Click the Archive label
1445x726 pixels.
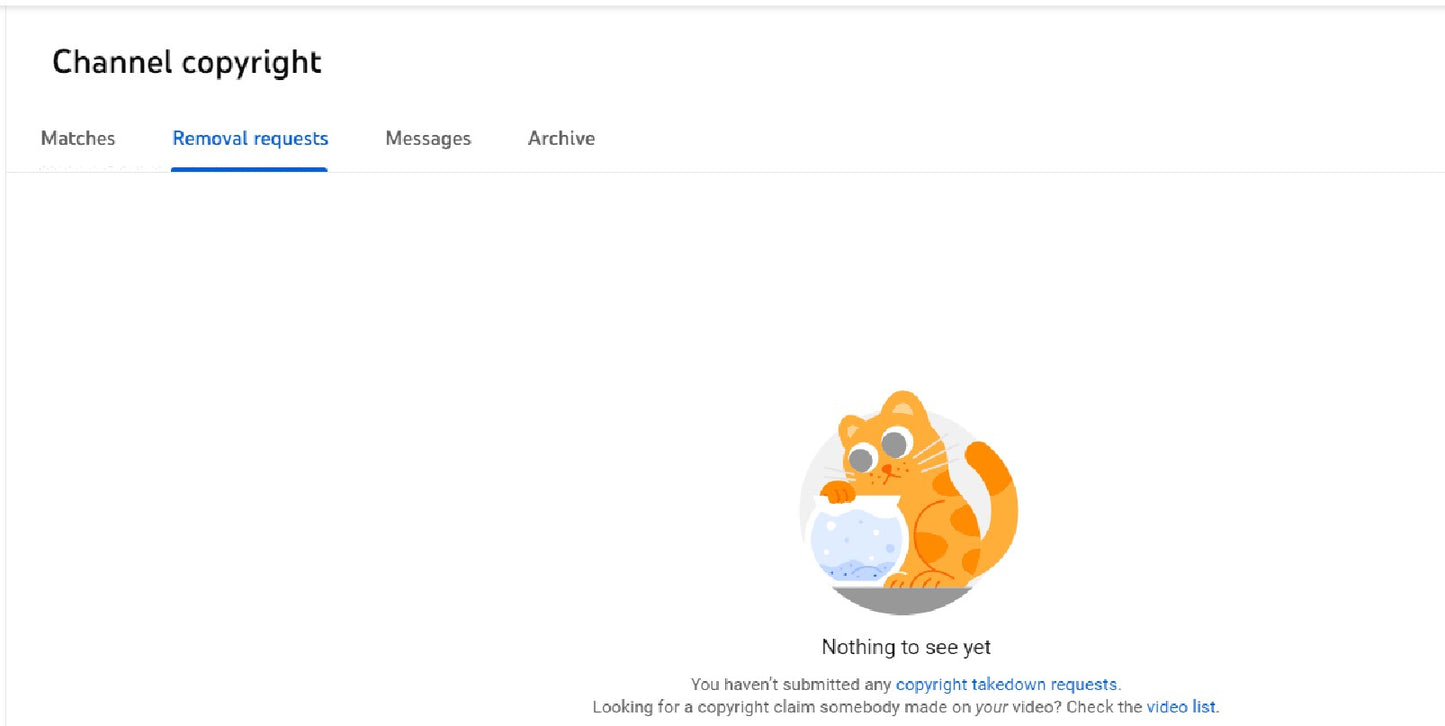point(561,138)
